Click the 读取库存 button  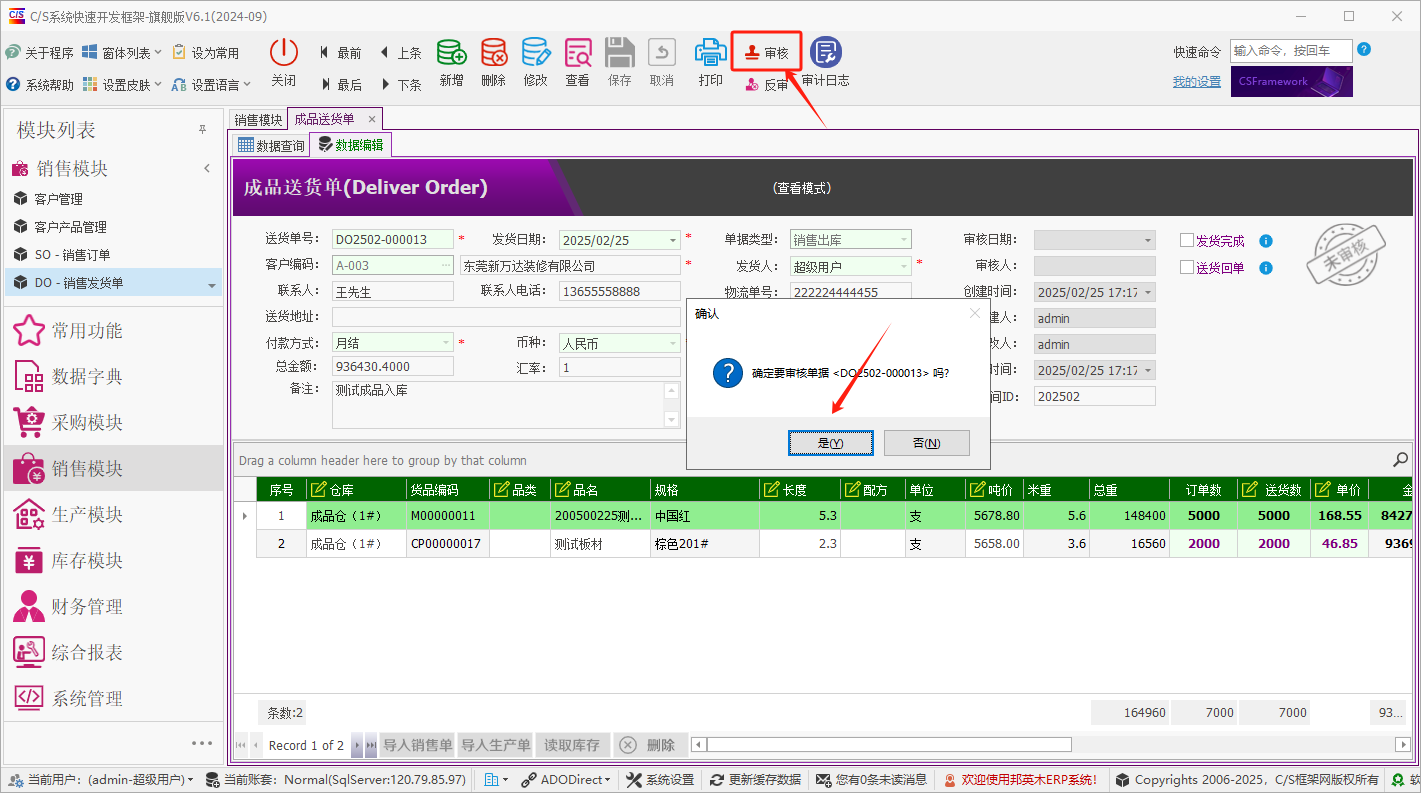(572, 745)
